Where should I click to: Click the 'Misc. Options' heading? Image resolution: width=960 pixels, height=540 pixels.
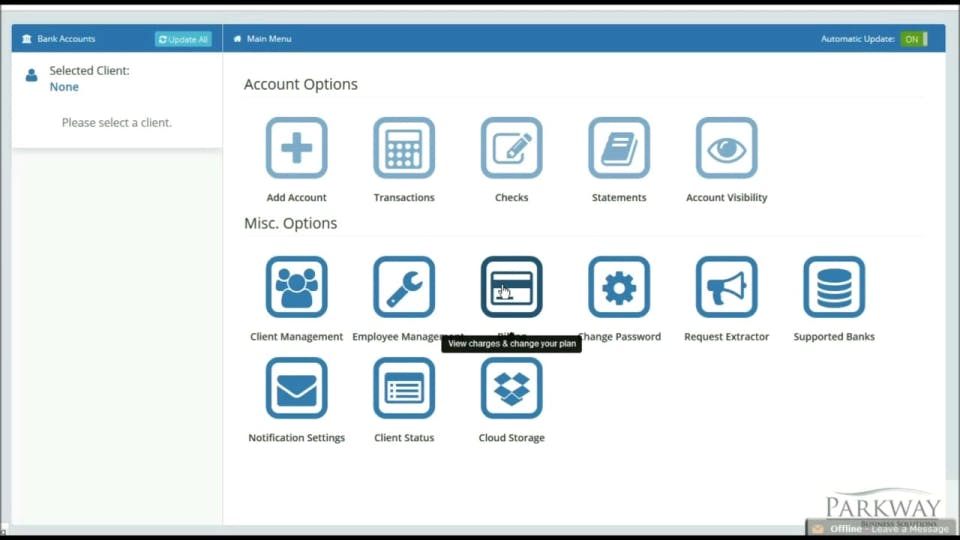tap(290, 223)
